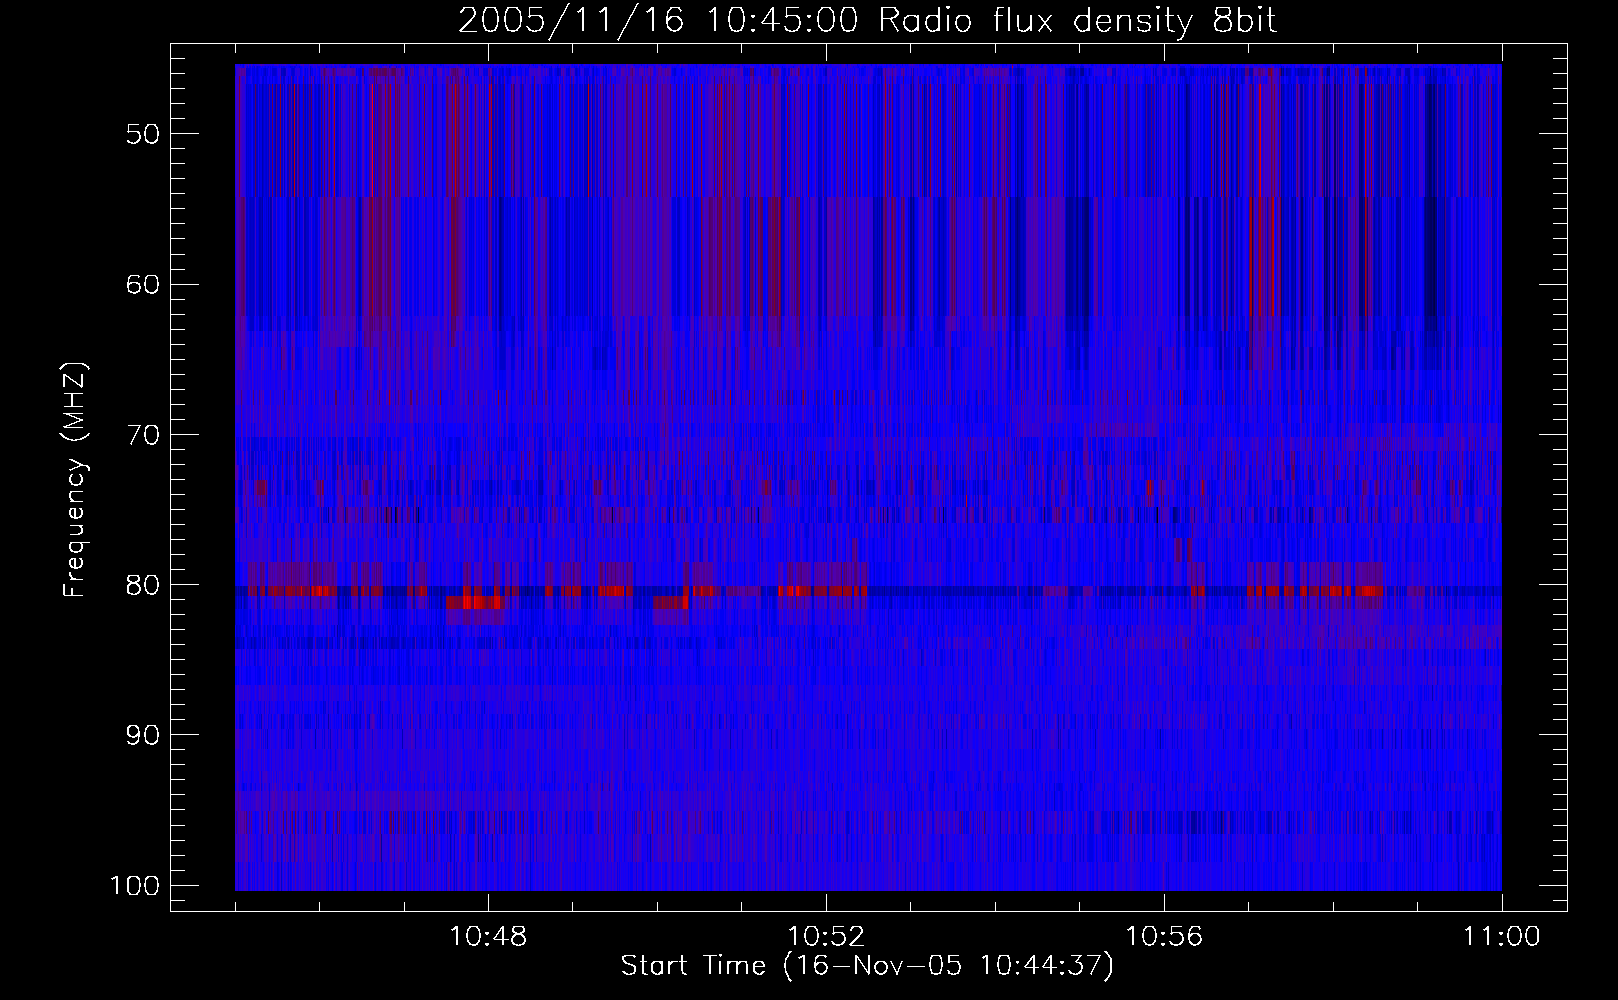Select the Frequency (MHZ) axis label

click(76, 480)
